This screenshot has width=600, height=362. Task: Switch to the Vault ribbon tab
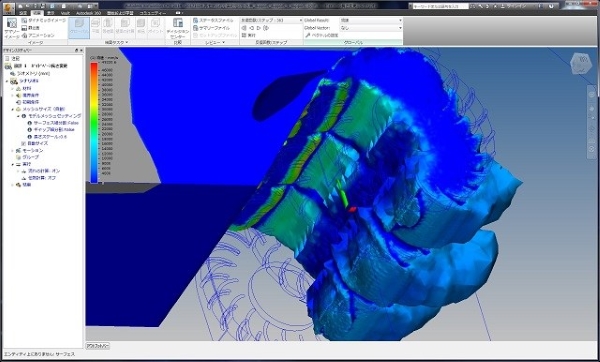pyautogui.click(x=65, y=13)
